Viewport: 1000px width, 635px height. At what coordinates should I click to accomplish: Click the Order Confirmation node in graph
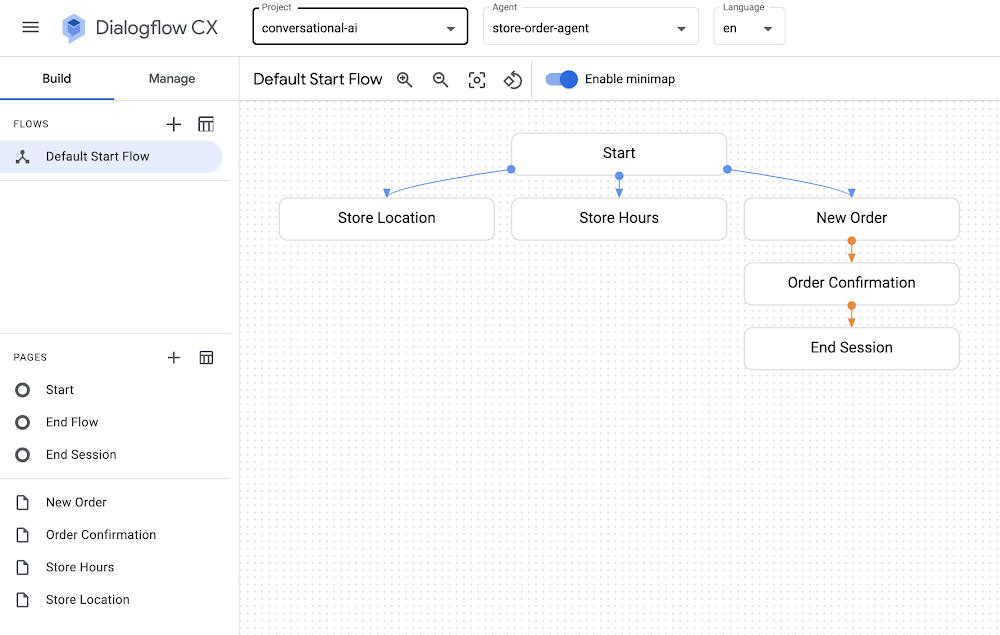point(851,283)
